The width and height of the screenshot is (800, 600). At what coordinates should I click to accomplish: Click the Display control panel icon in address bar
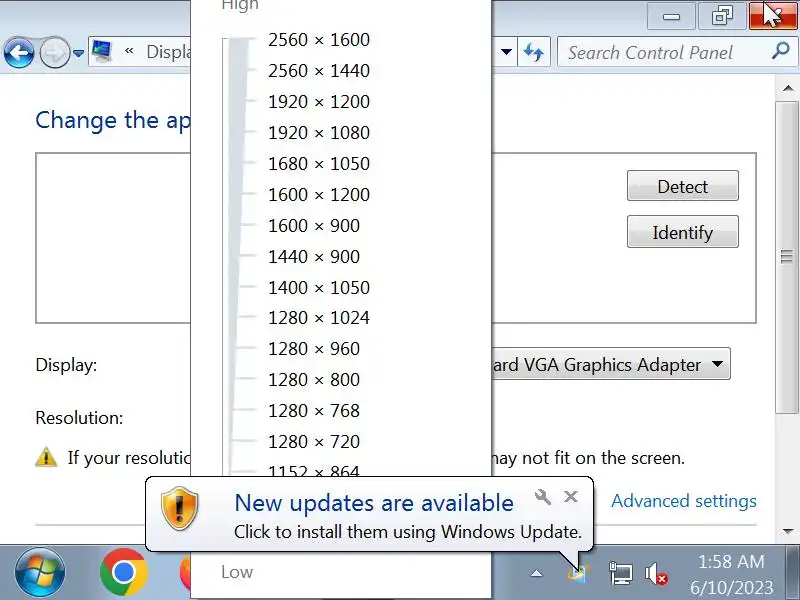[102, 52]
